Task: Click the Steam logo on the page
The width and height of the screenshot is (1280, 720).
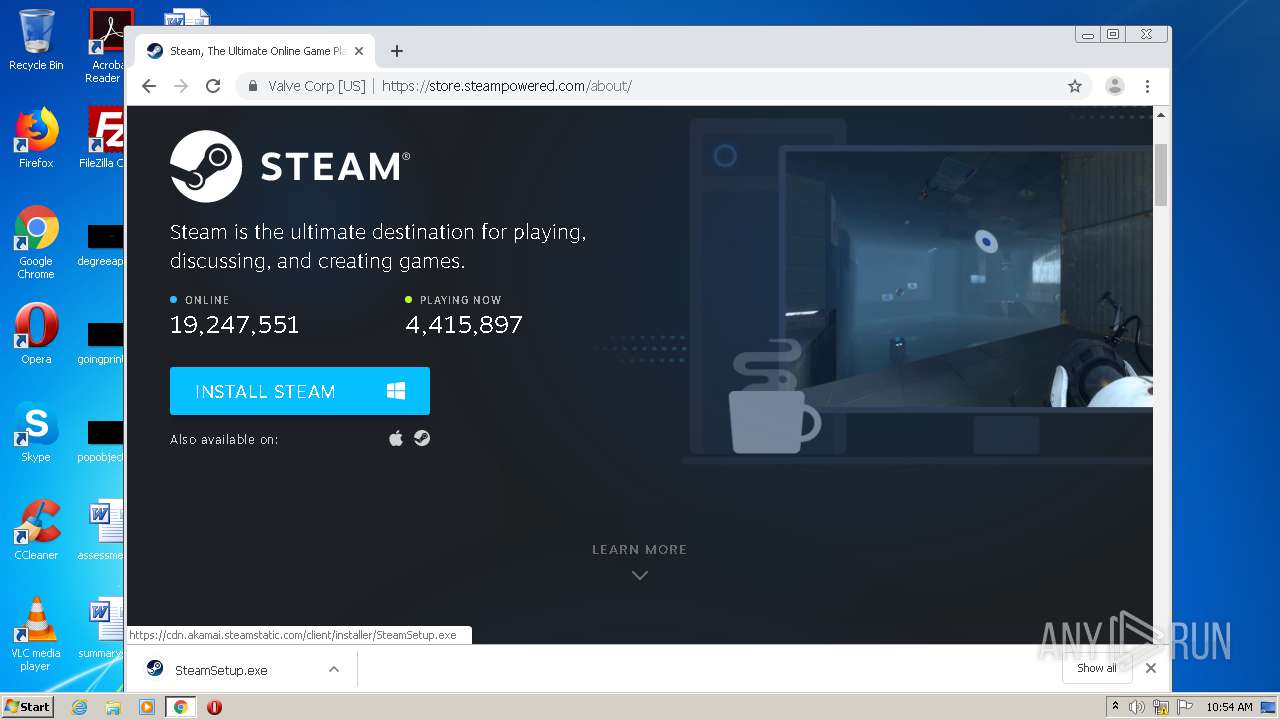Action: [290, 166]
